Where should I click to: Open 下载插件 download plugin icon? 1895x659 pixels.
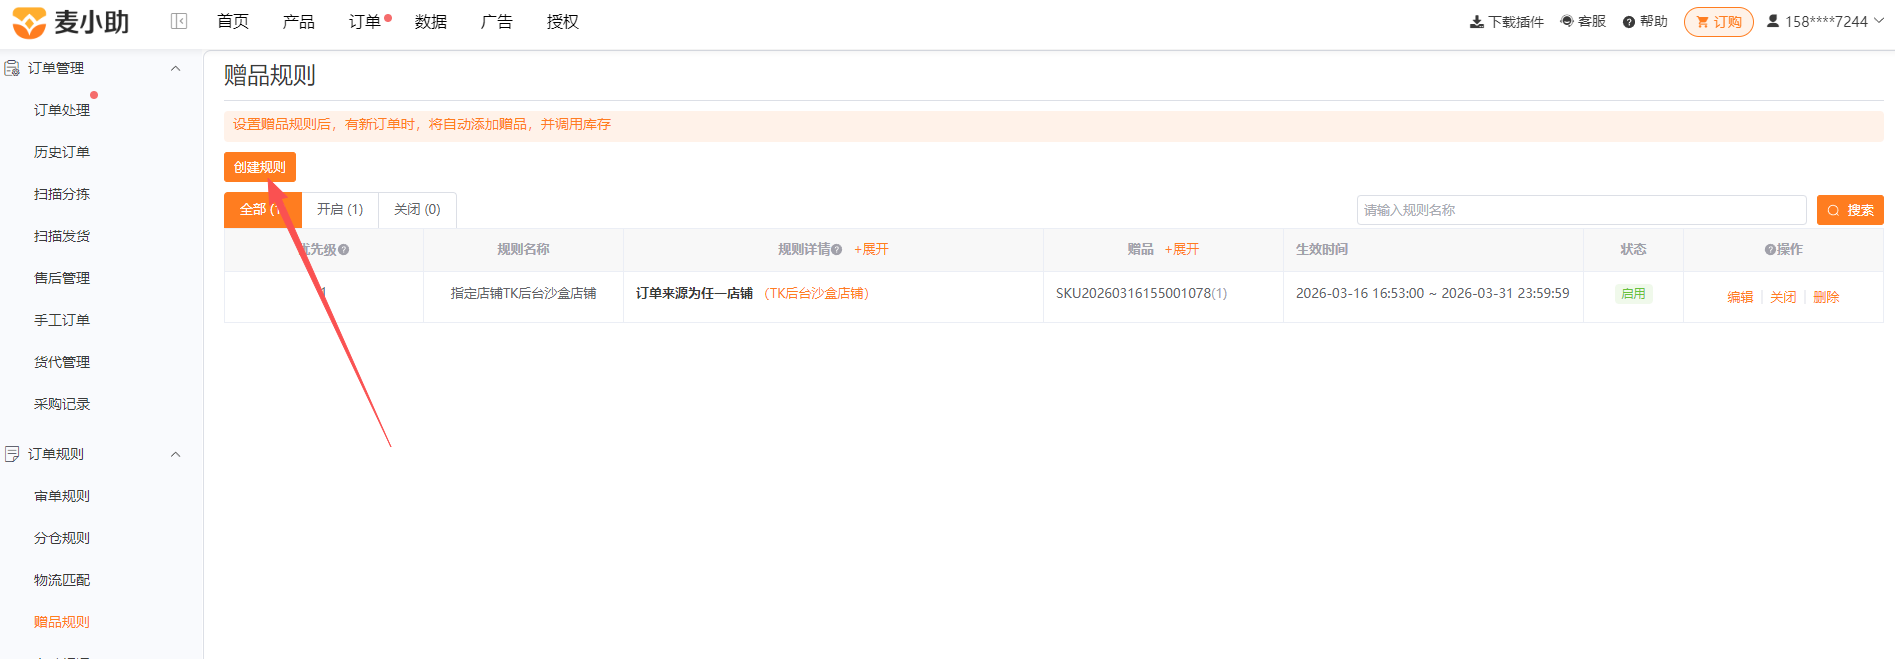[1477, 22]
